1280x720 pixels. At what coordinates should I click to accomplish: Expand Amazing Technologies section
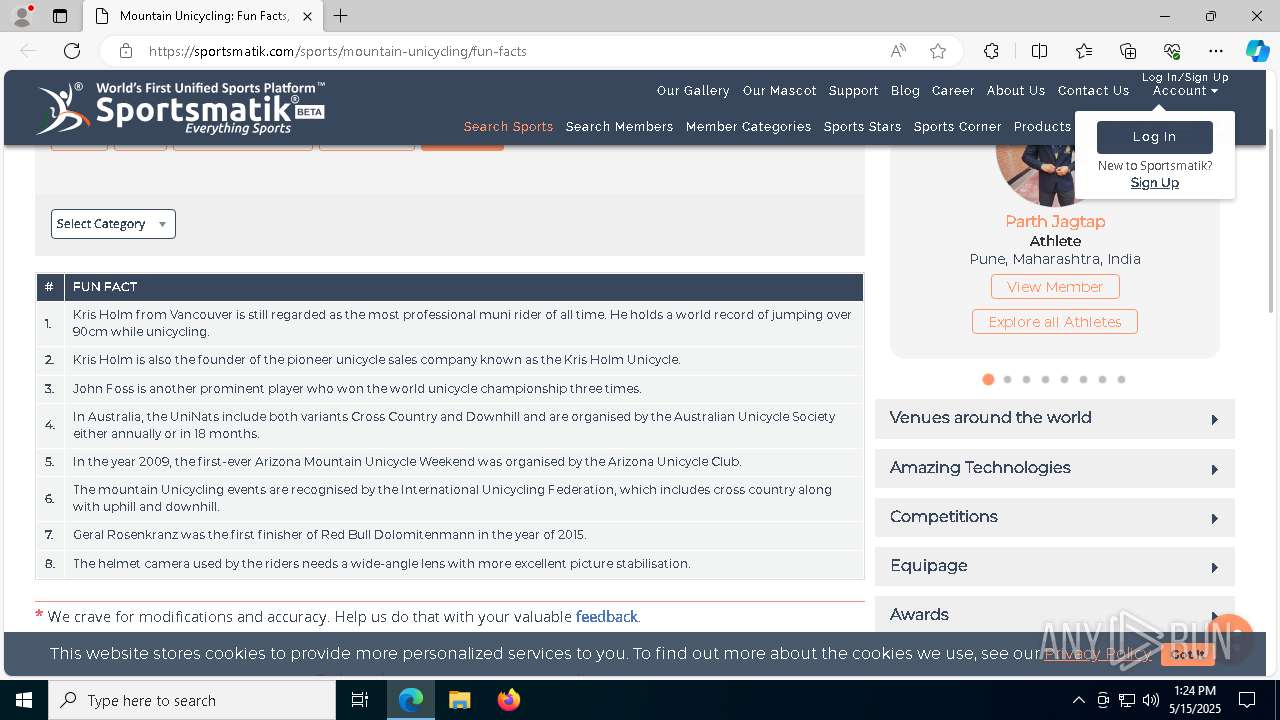pyautogui.click(x=1055, y=468)
